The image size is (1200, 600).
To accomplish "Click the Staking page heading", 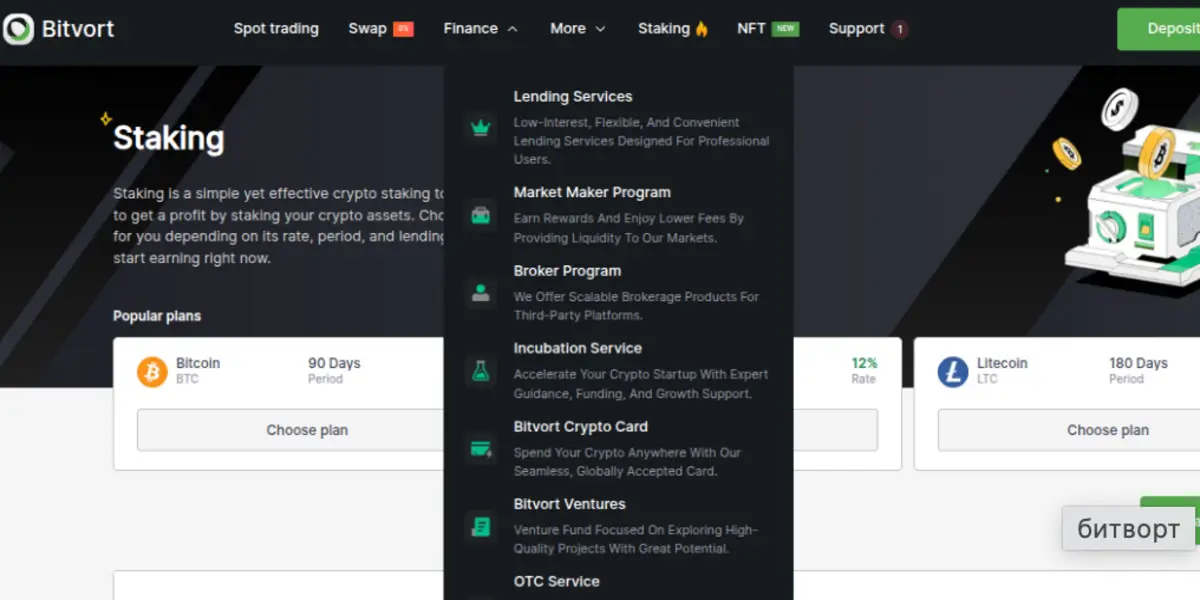I will (168, 138).
